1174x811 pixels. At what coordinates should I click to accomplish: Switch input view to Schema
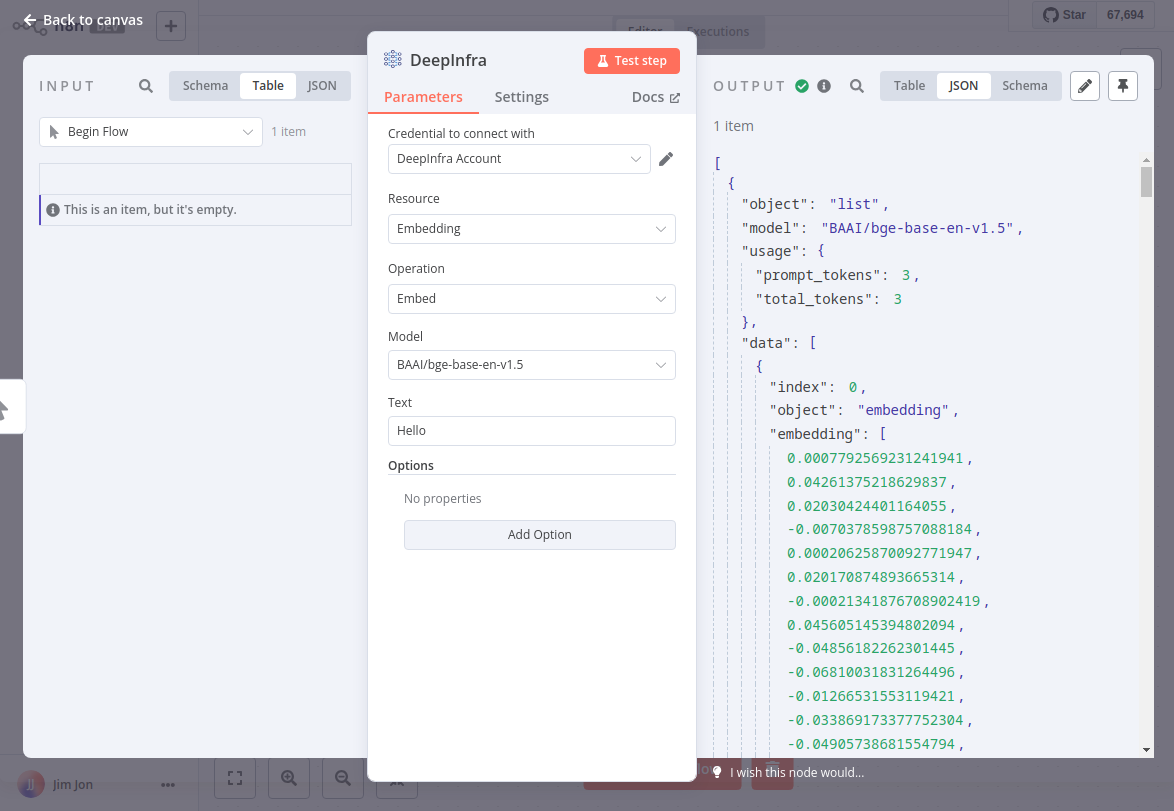point(205,86)
